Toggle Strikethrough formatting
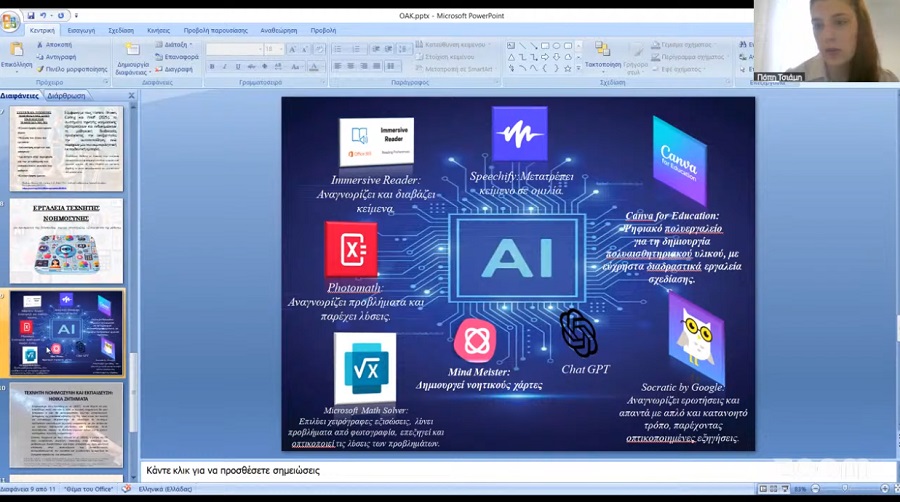Screen dimensions: 900x502 click(x=251, y=67)
